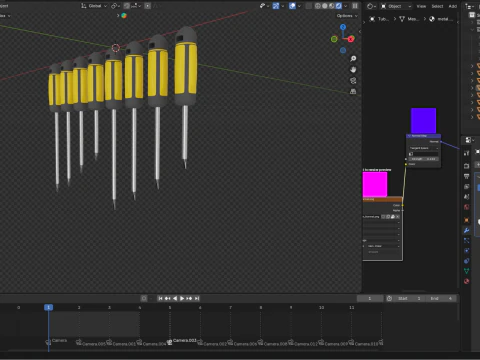Image resolution: width=480 pixels, height=360 pixels.
Task: Click the current frame number field
Action: tap(370, 298)
